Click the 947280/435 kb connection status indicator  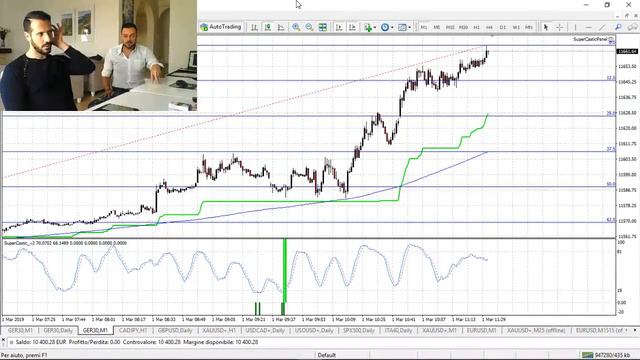606,355
